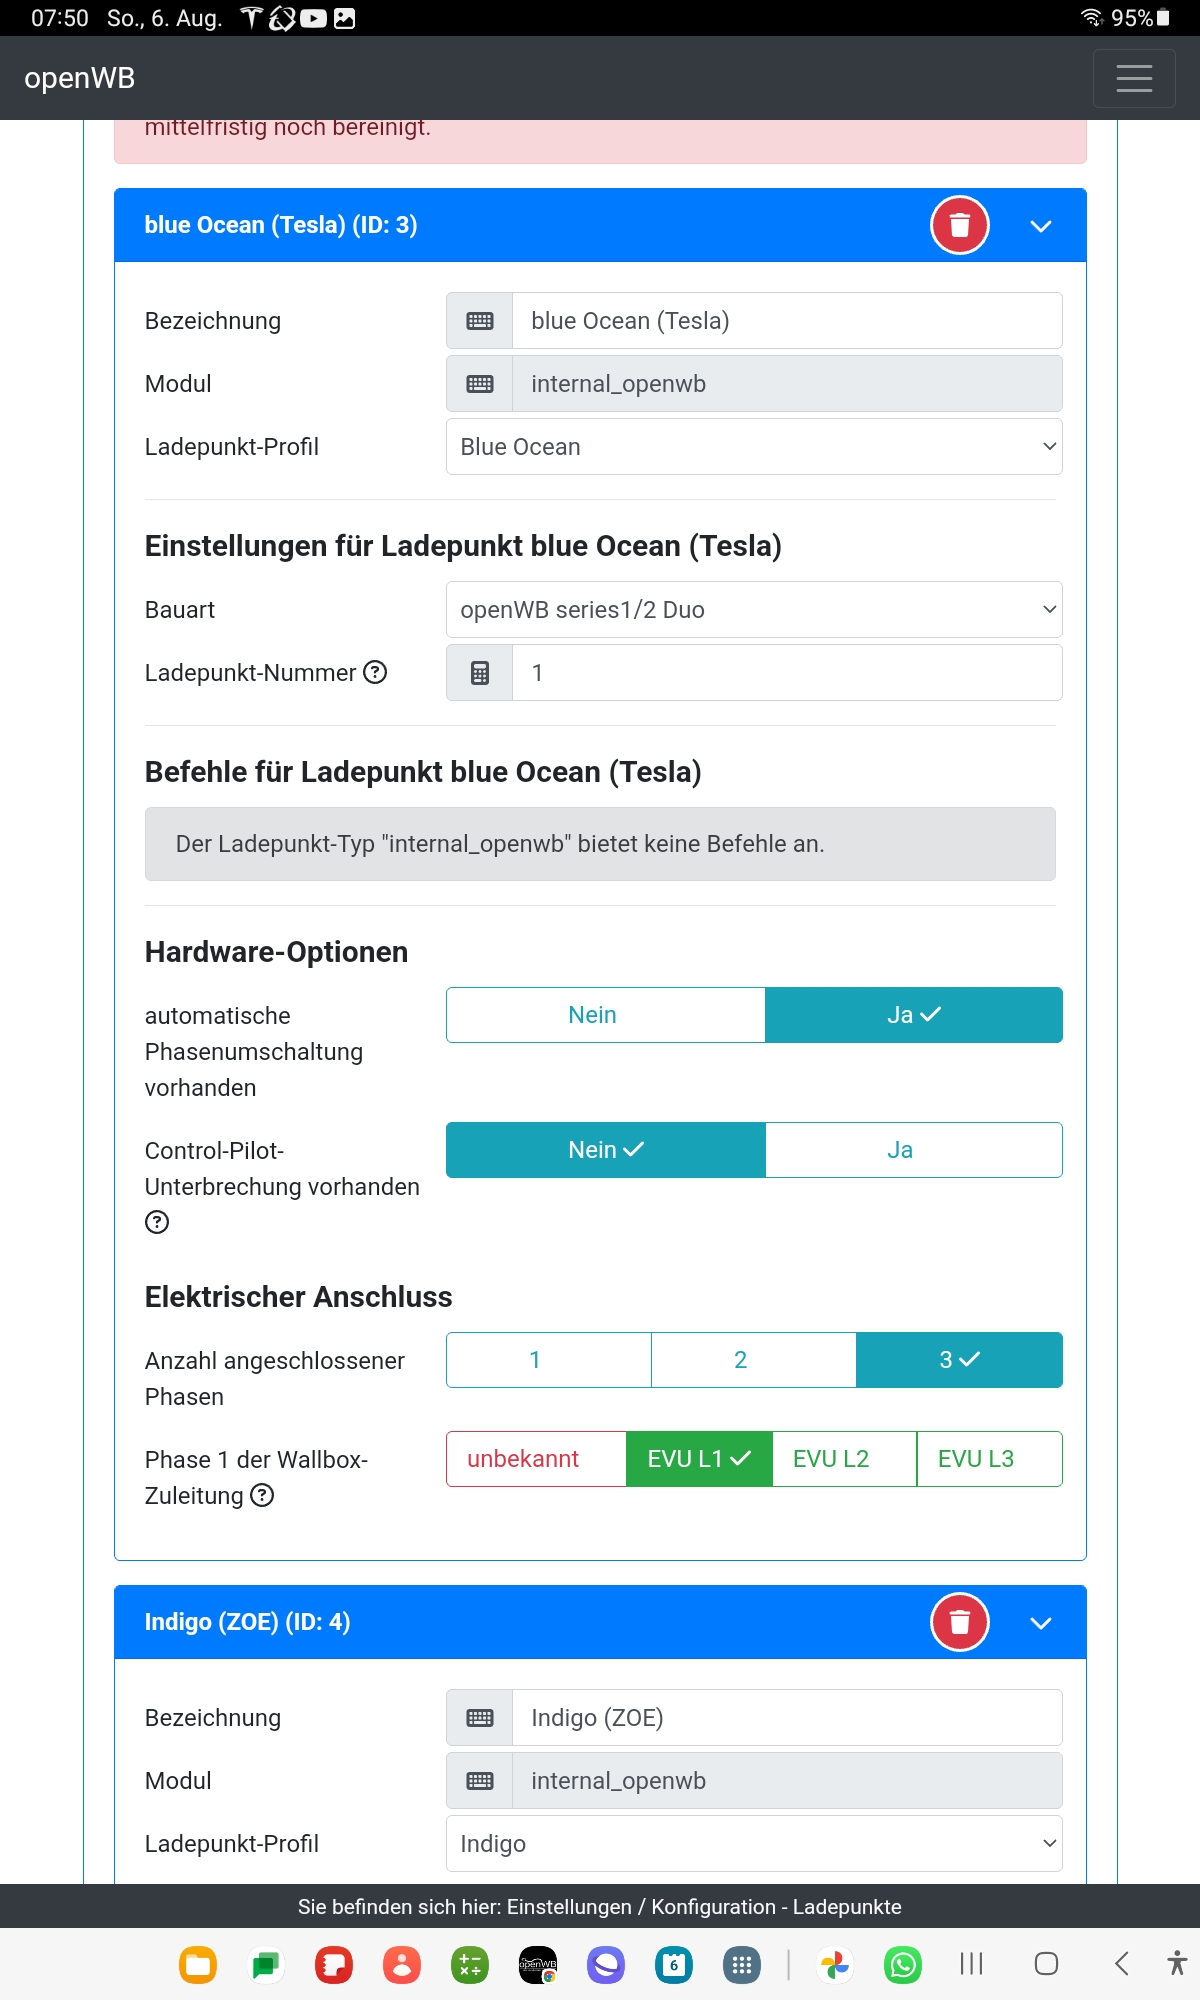The height and width of the screenshot is (2000, 1200).
Task: Open help for Phase 1 der Wallbox-Zuleitung
Action: [x=262, y=1495]
